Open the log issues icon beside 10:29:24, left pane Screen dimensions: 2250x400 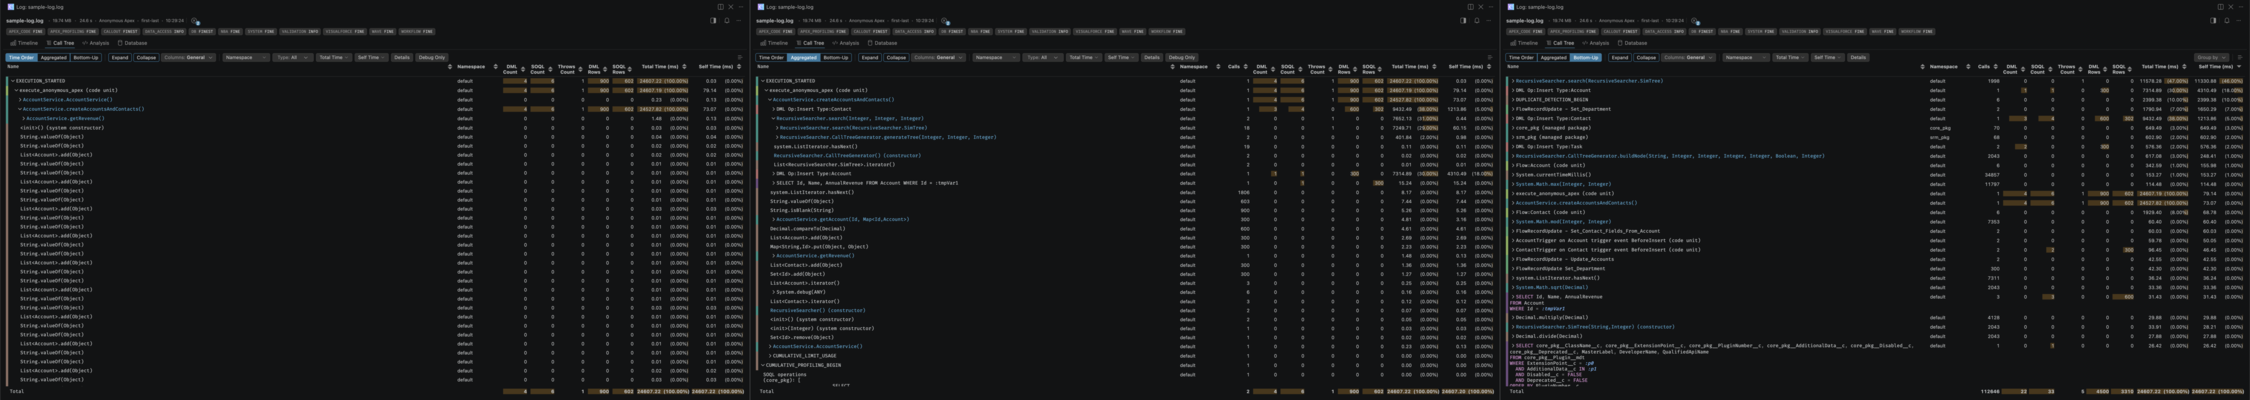click(195, 21)
